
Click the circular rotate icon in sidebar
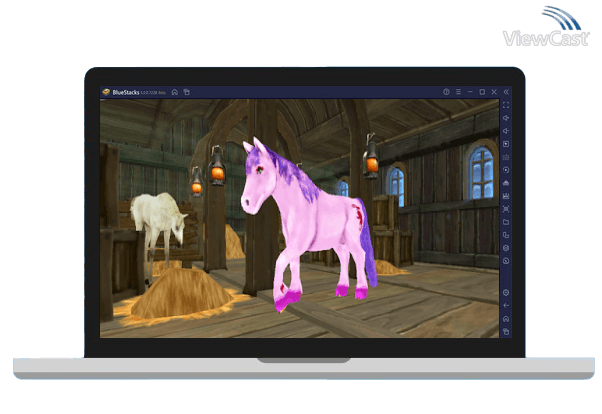[x=506, y=261]
